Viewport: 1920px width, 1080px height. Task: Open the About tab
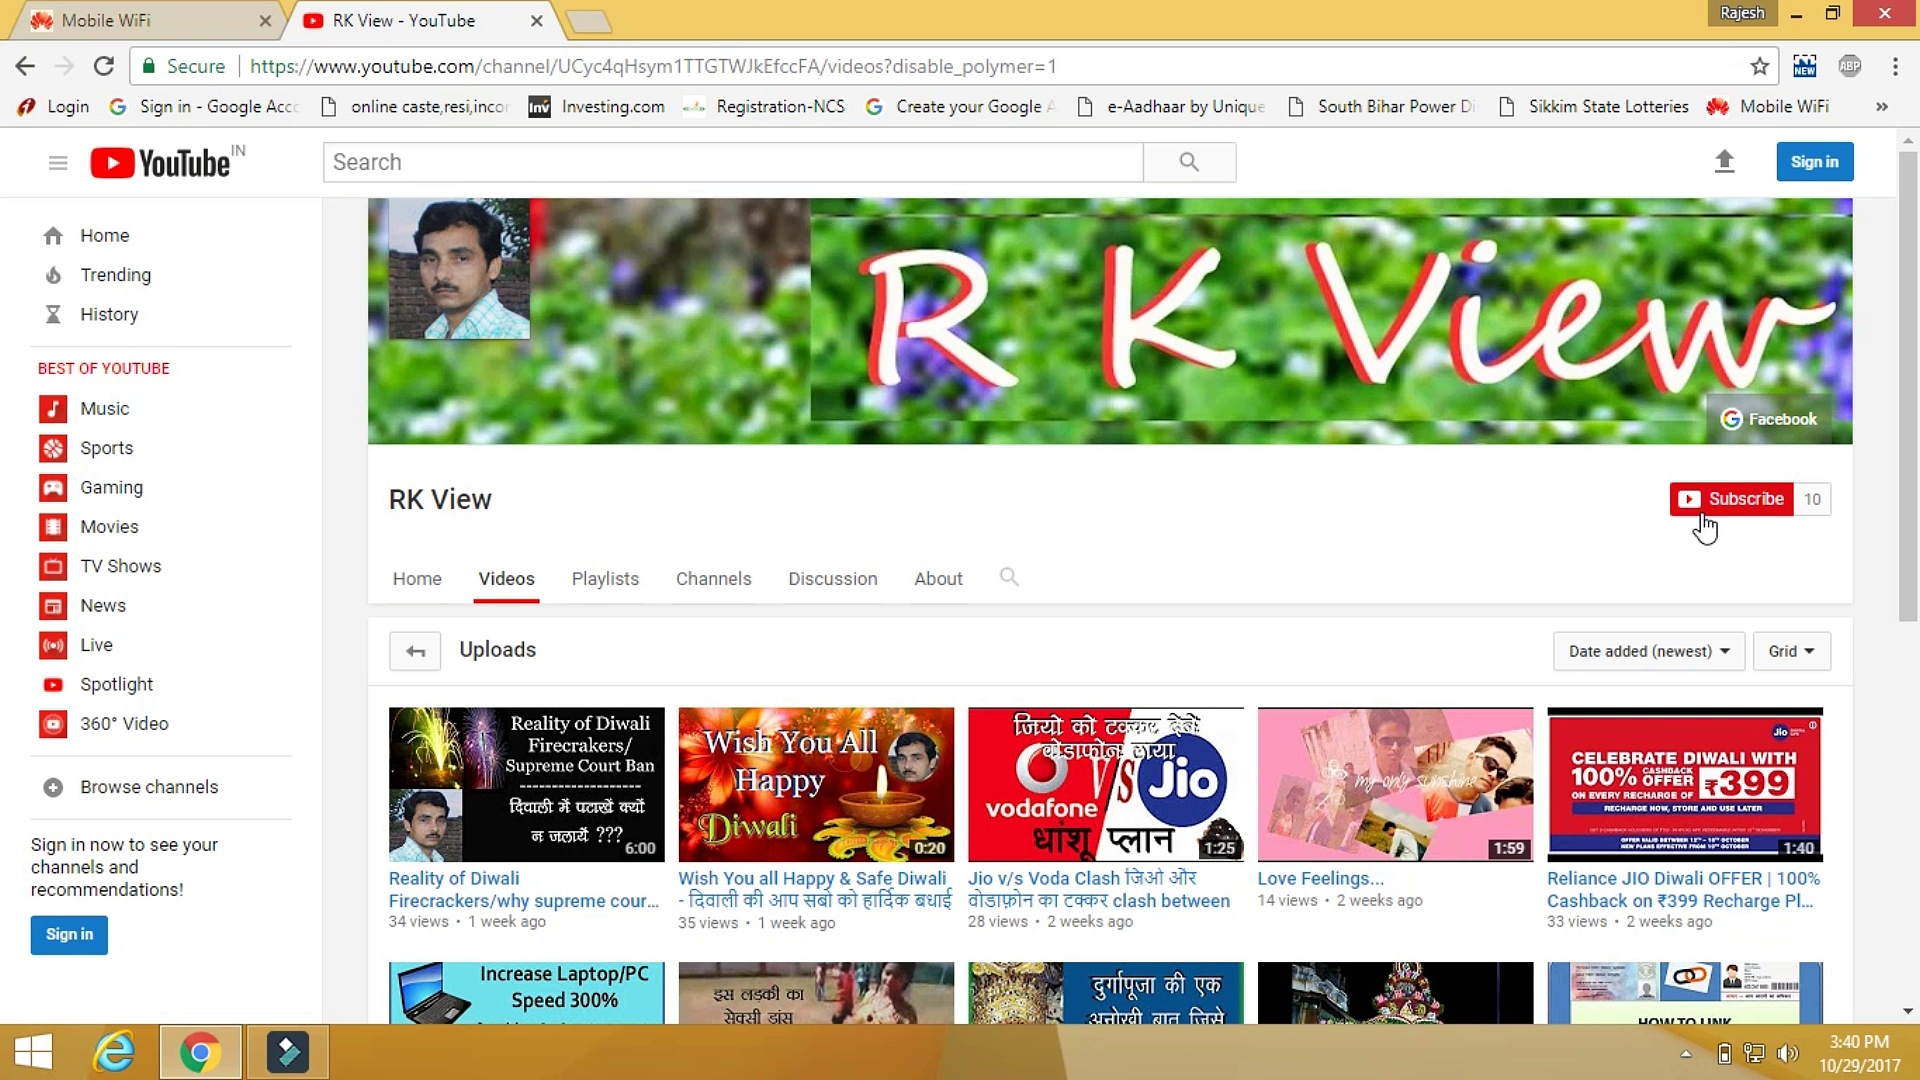[938, 579]
